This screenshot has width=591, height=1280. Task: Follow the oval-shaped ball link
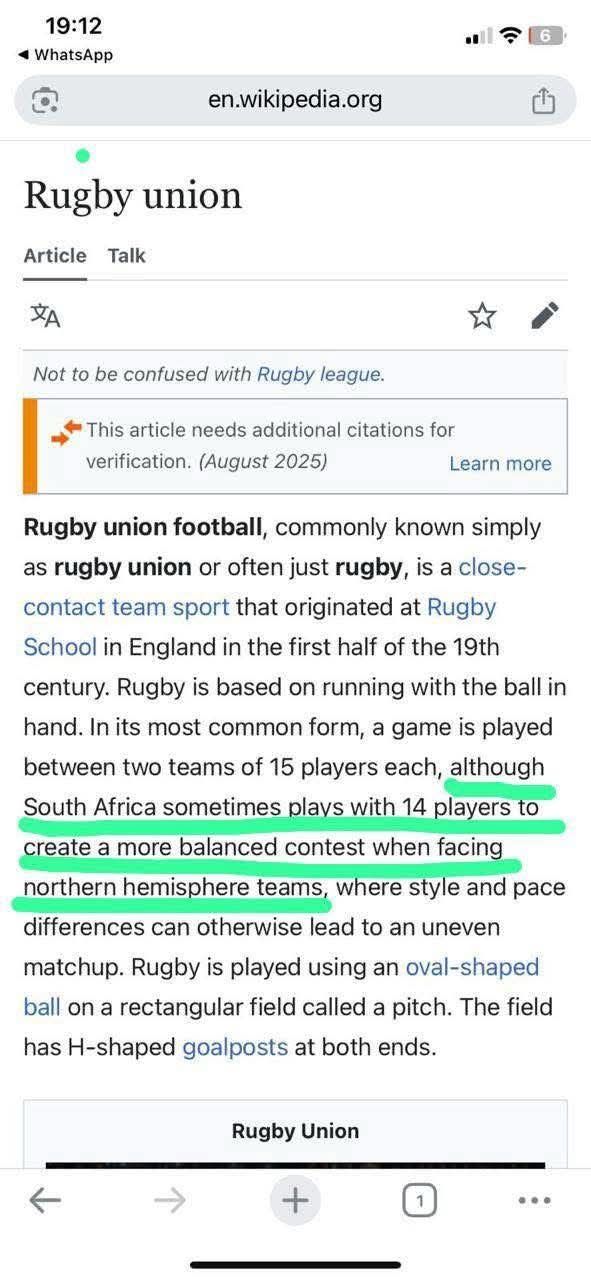coord(281,987)
